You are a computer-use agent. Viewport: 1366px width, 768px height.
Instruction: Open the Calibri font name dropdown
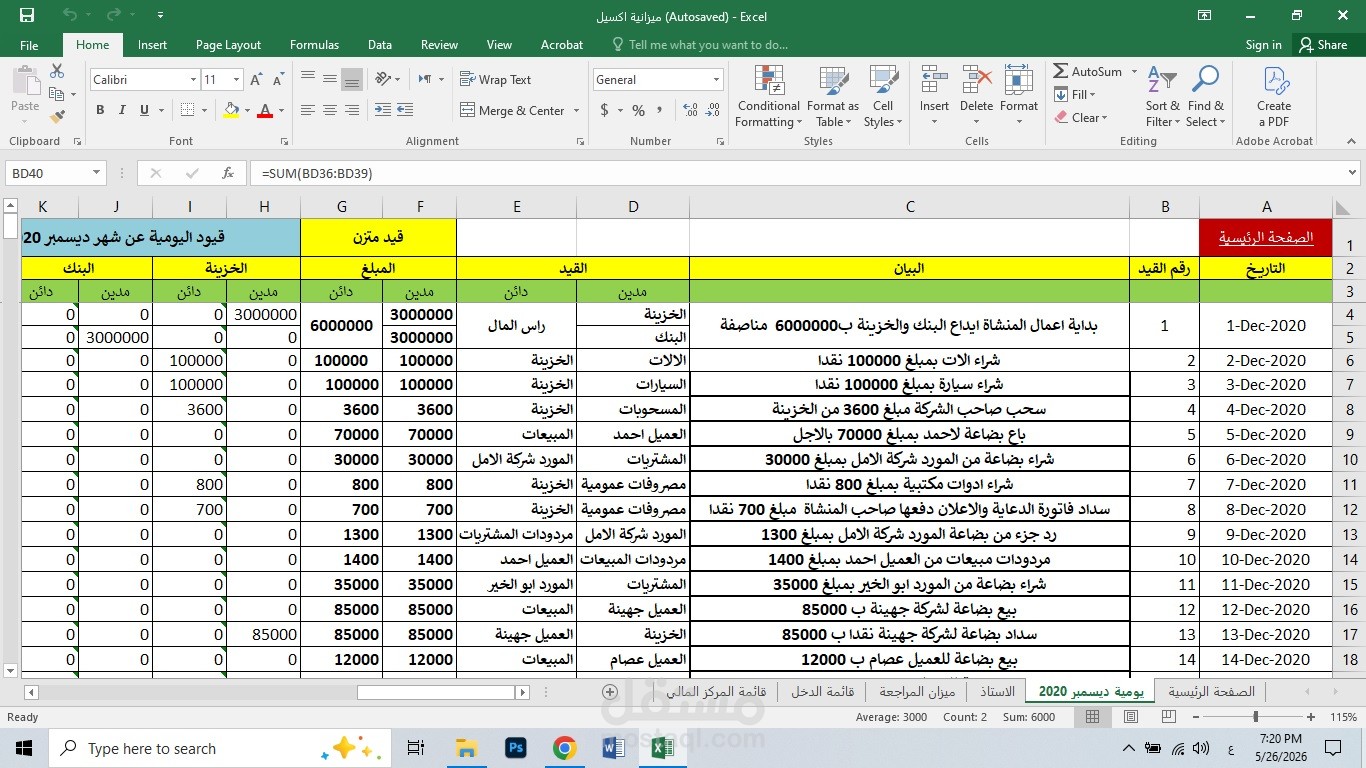tap(192, 80)
